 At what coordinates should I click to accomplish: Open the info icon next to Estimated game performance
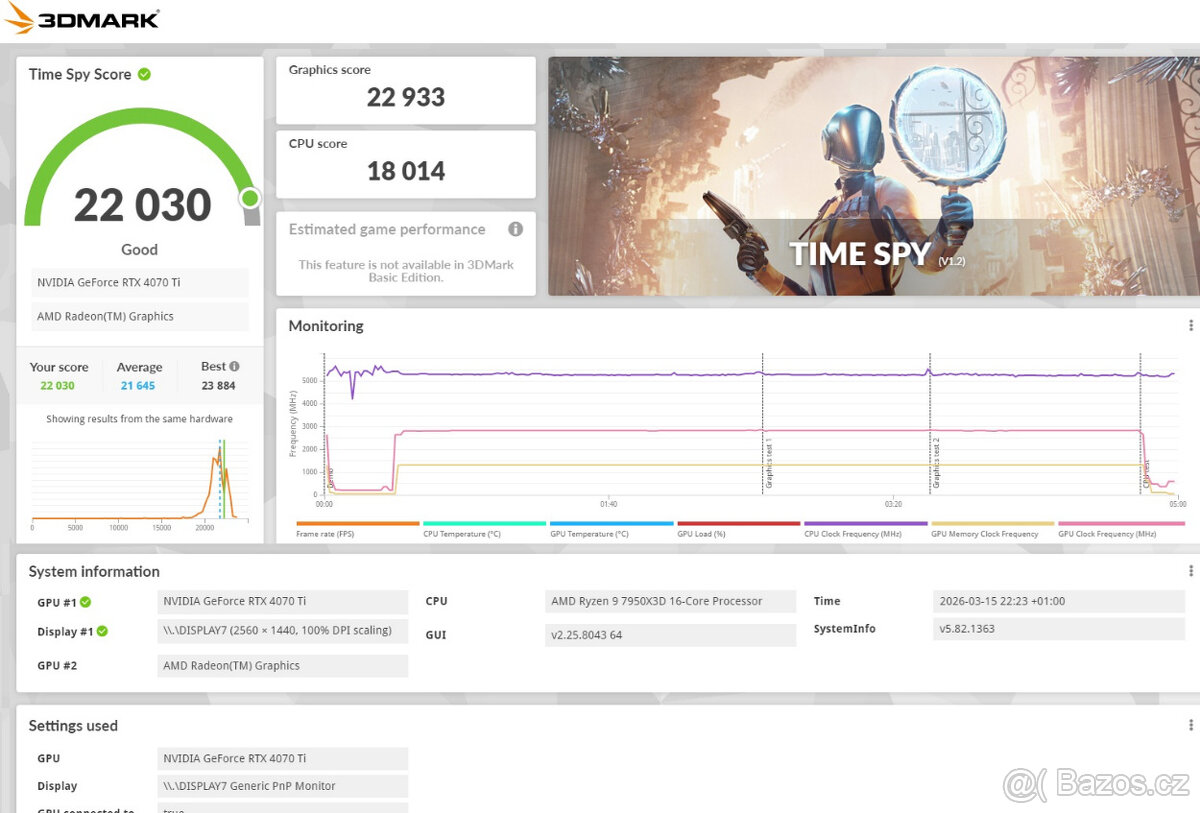click(515, 229)
